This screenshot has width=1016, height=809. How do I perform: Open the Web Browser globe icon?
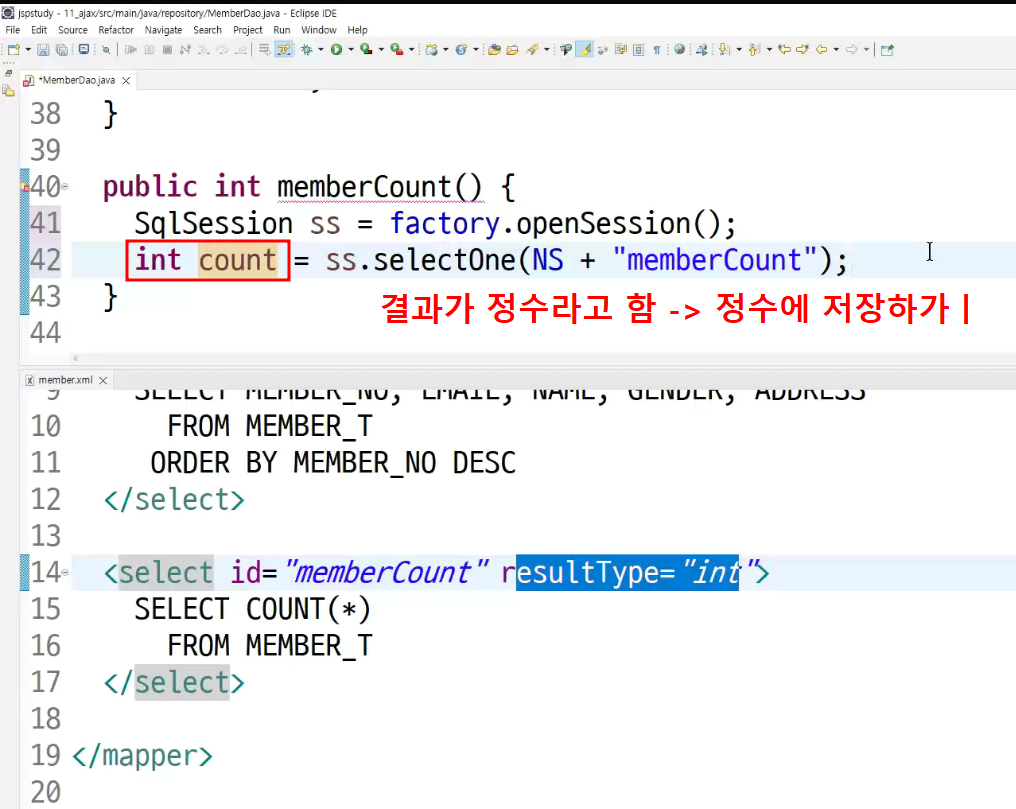(679, 49)
